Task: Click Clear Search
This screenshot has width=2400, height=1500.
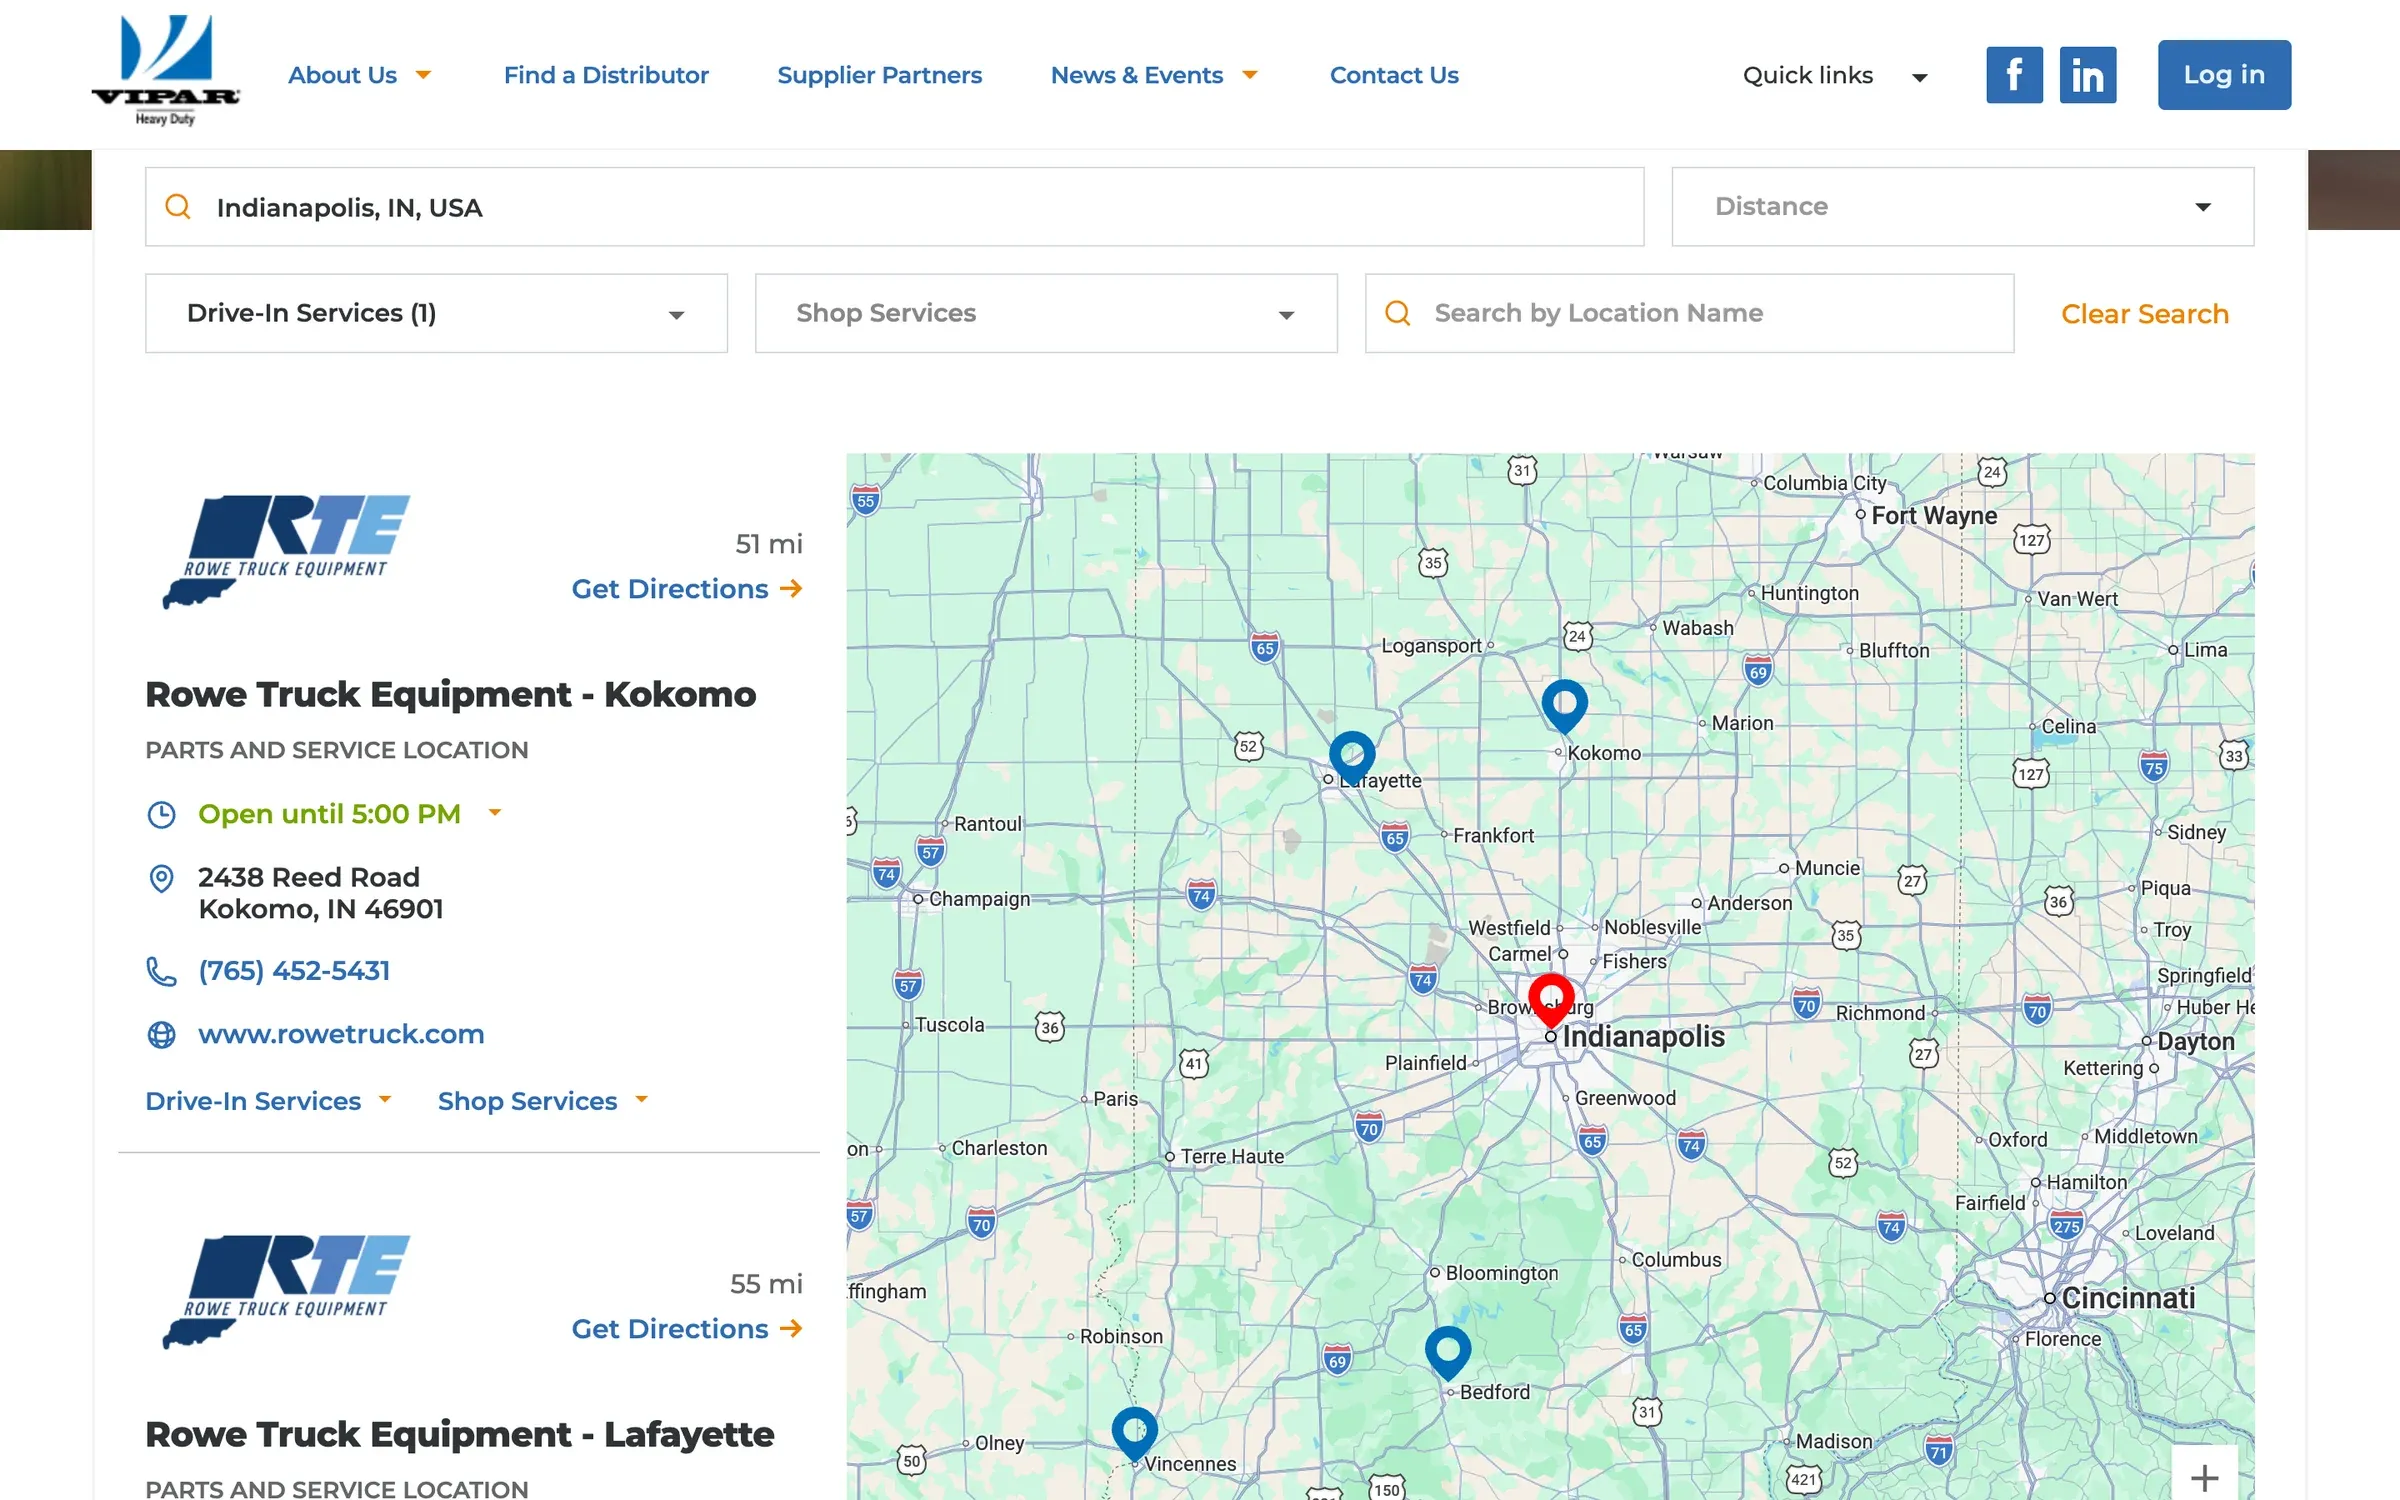Action: point(2145,314)
